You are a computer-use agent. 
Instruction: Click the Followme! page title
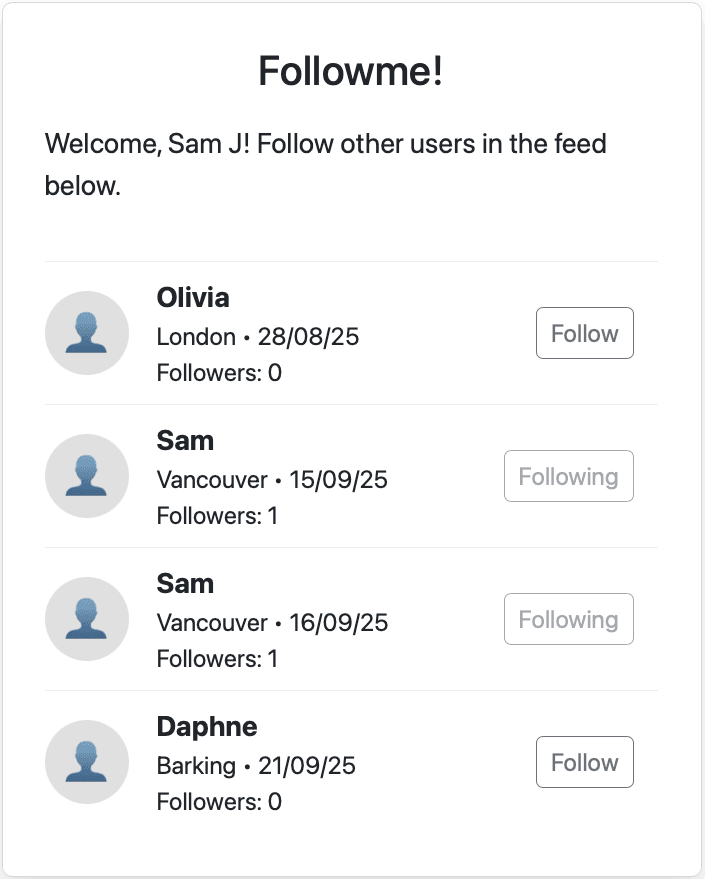click(351, 72)
